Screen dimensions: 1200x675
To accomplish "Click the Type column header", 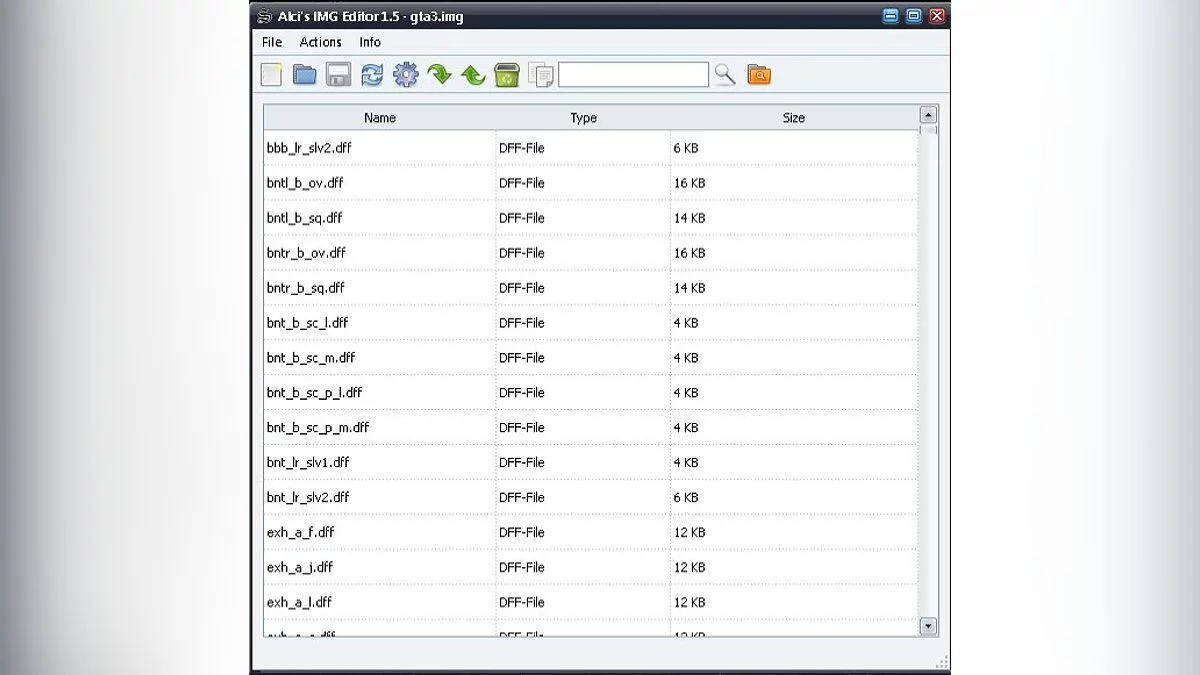I will 583,118.
